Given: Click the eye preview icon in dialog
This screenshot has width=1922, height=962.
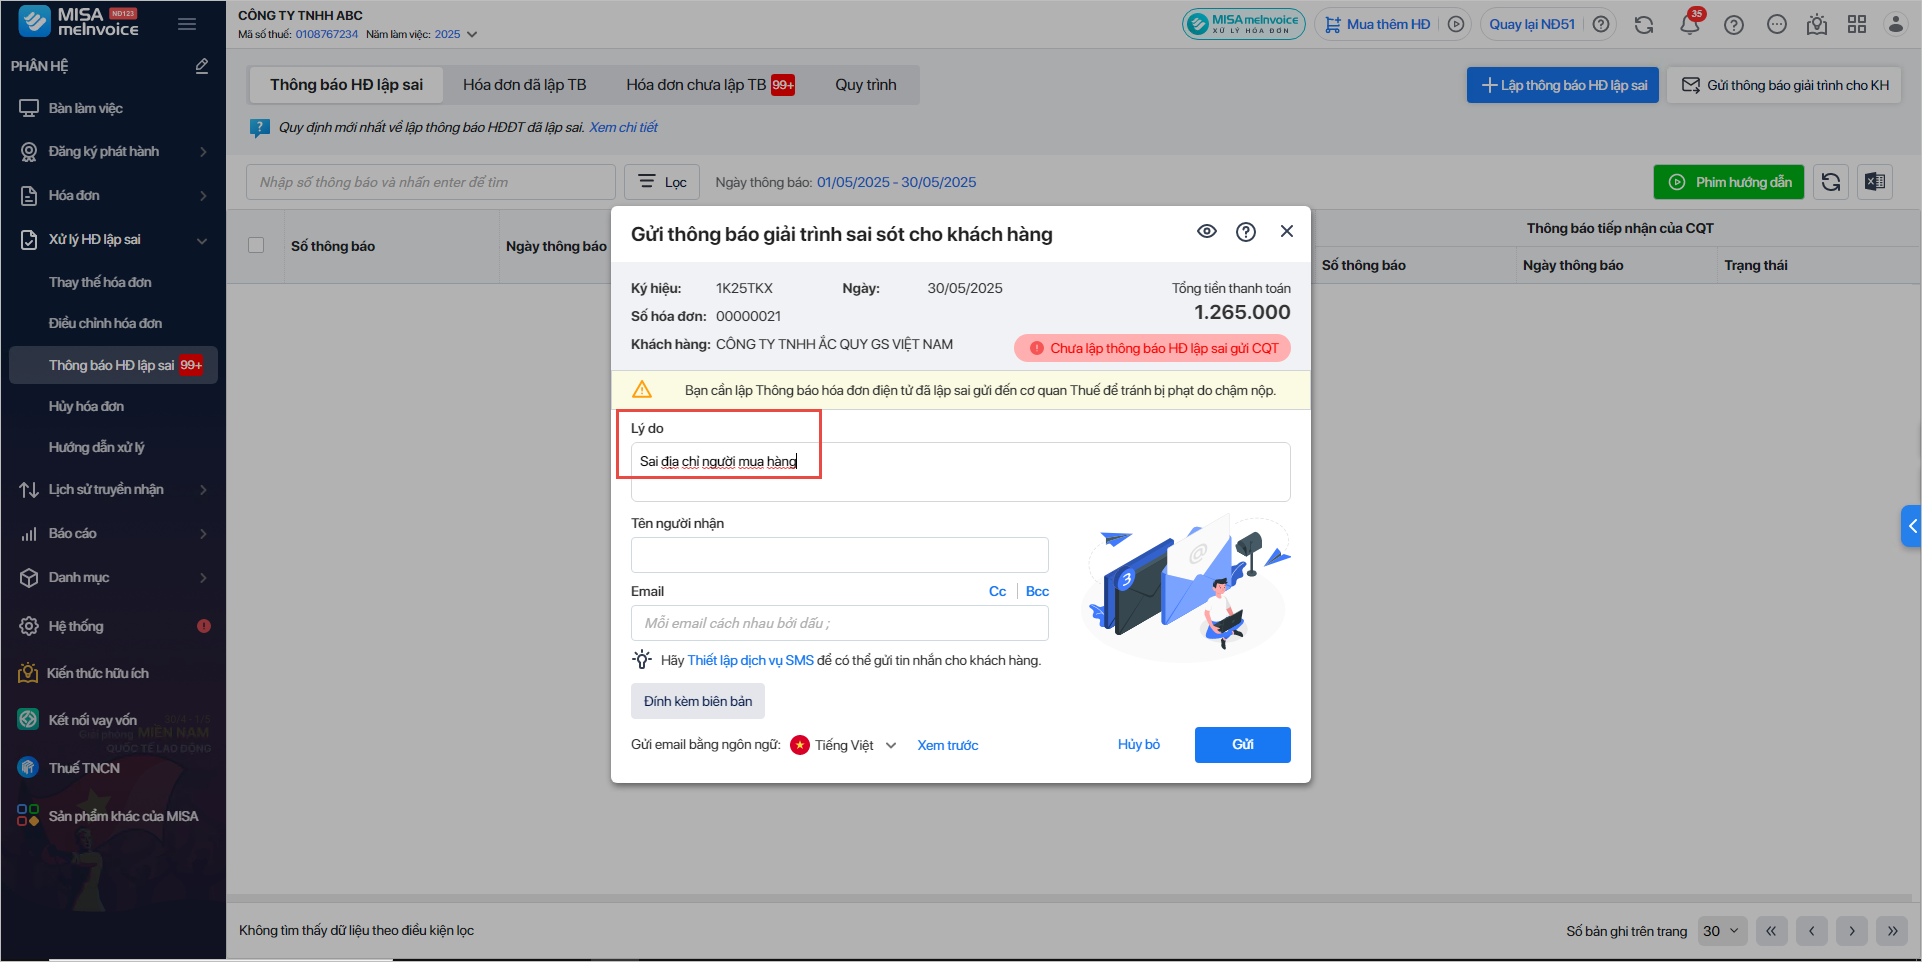Looking at the screenshot, I should (1207, 232).
